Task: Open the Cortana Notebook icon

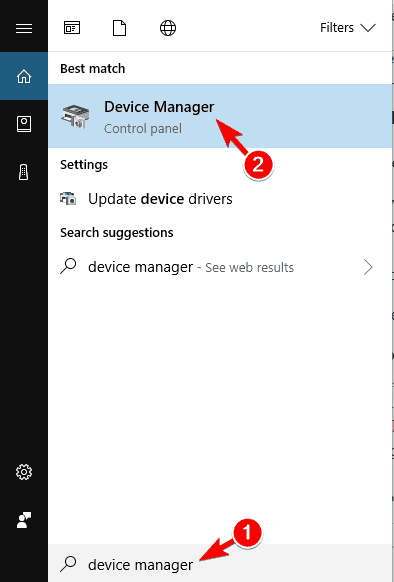Action: tap(24, 124)
